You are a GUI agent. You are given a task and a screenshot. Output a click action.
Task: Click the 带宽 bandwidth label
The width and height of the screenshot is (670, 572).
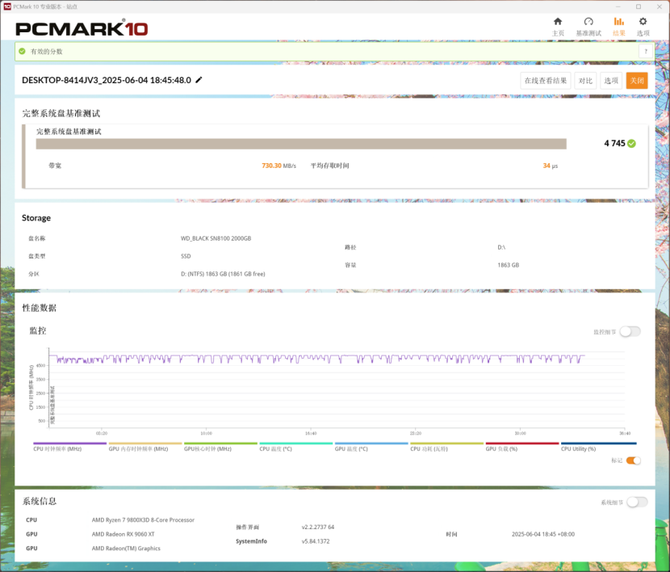tap(55, 166)
